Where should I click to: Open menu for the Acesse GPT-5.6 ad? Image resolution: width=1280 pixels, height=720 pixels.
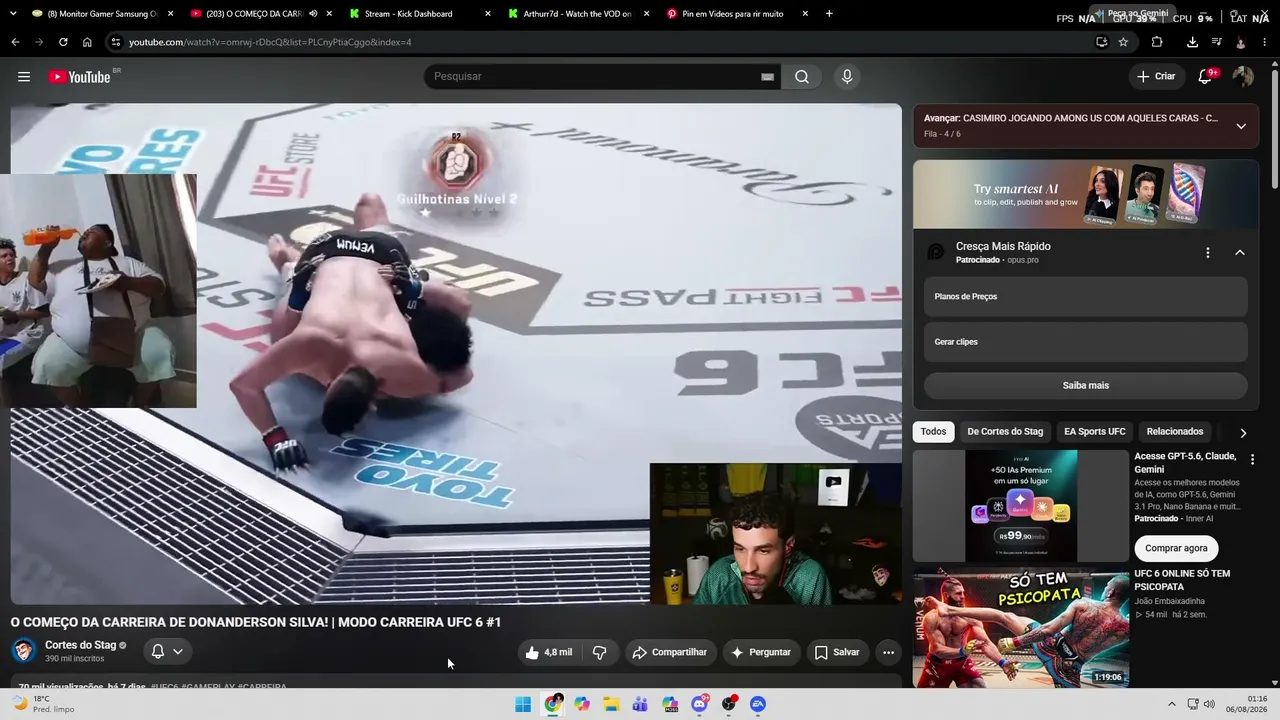pyautogui.click(x=1252, y=458)
